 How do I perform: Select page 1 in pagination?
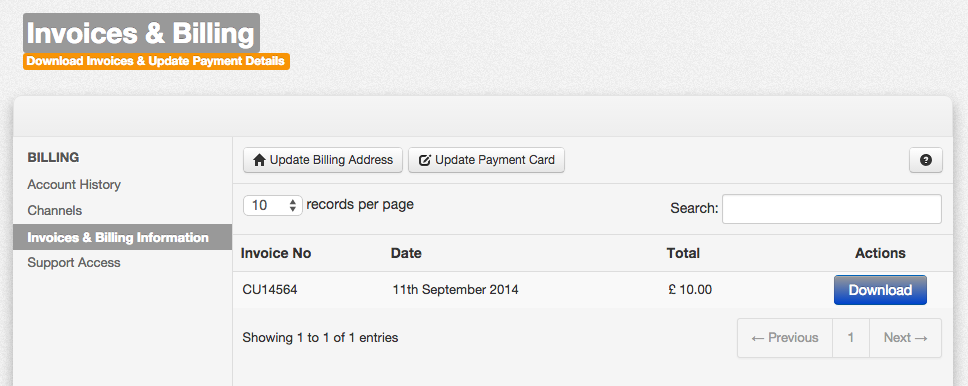(x=851, y=338)
